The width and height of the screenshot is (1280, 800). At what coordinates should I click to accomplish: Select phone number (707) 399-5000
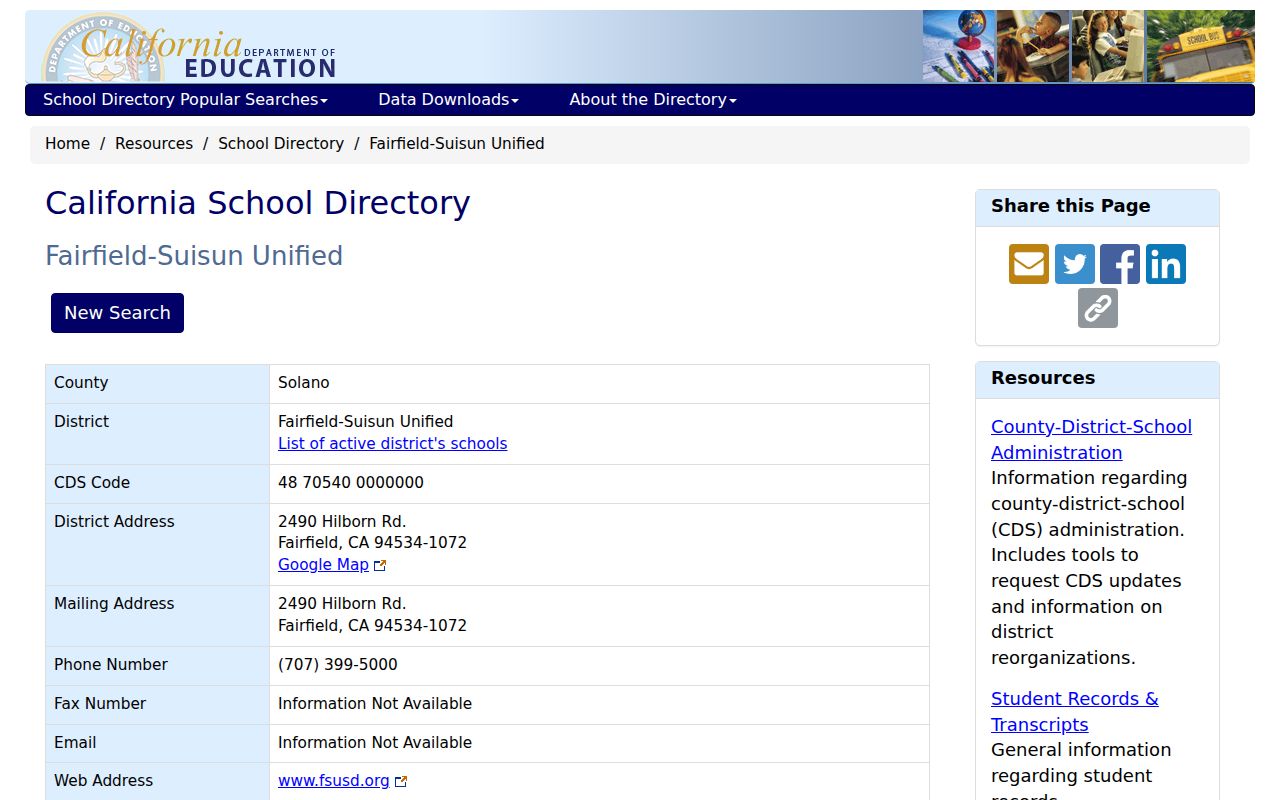coord(338,665)
